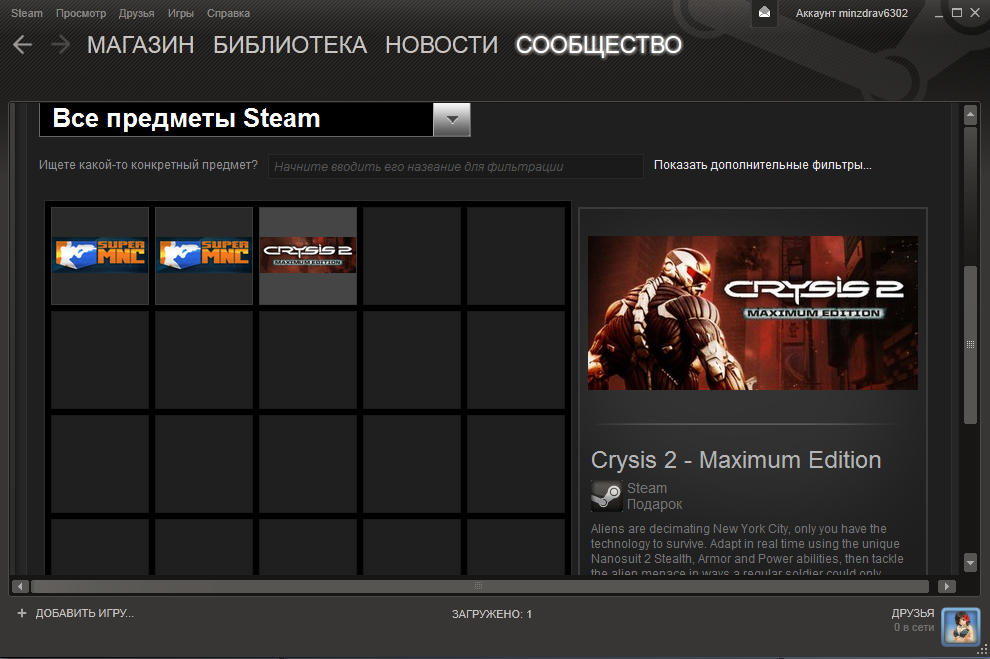Click the plus icon to add game

[x=21, y=613]
